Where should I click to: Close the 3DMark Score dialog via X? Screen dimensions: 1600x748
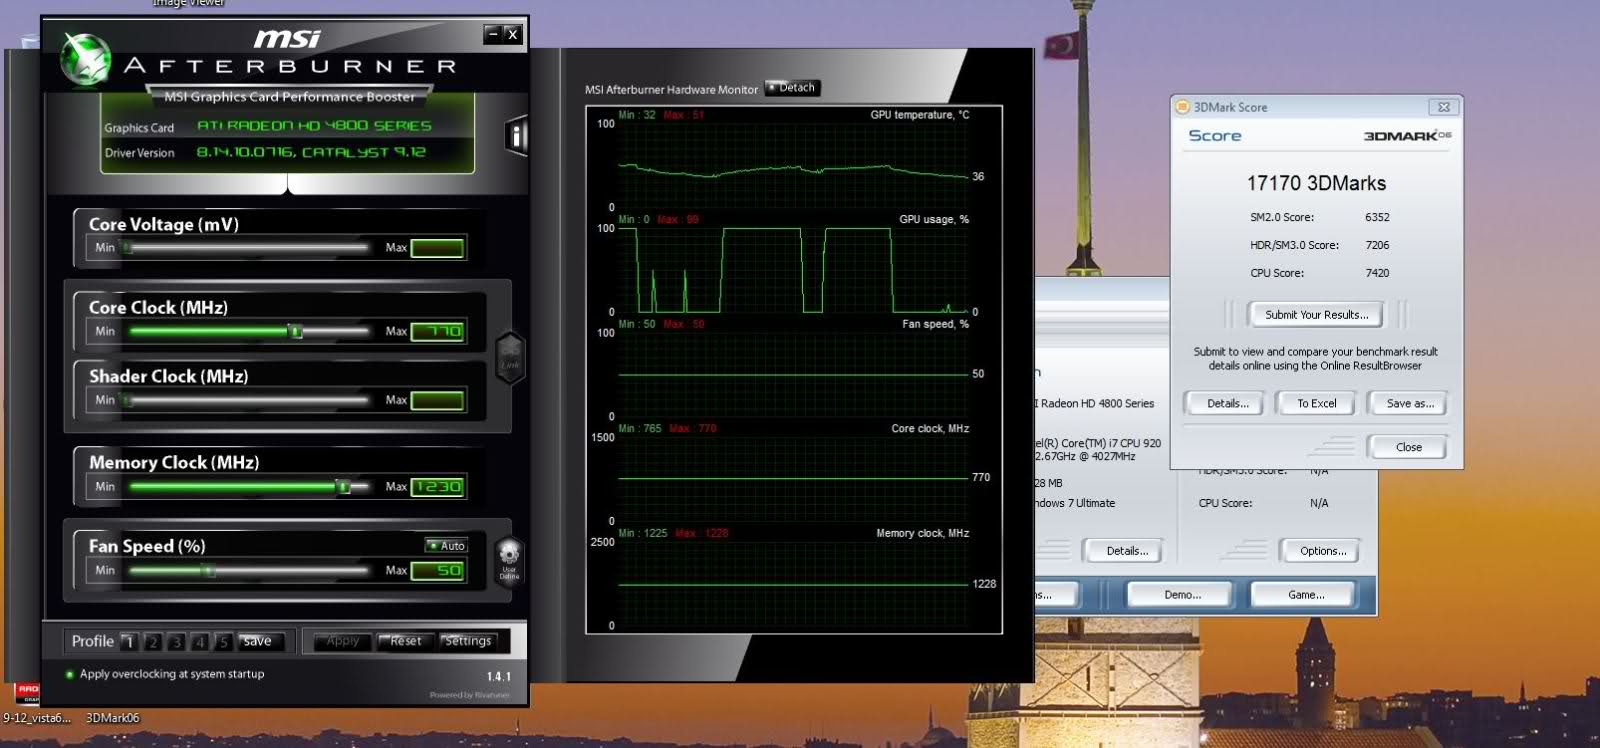(x=1444, y=107)
